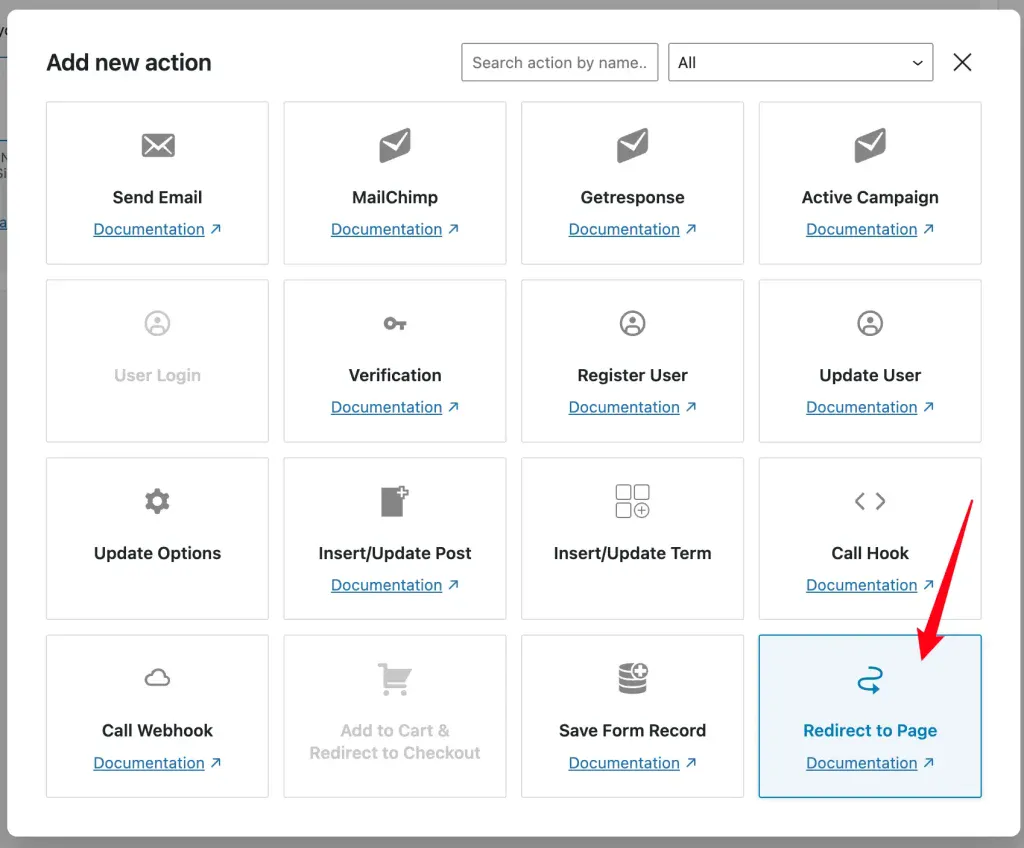
Task: Pick the Getresponse action icon
Action: (x=632, y=145)
